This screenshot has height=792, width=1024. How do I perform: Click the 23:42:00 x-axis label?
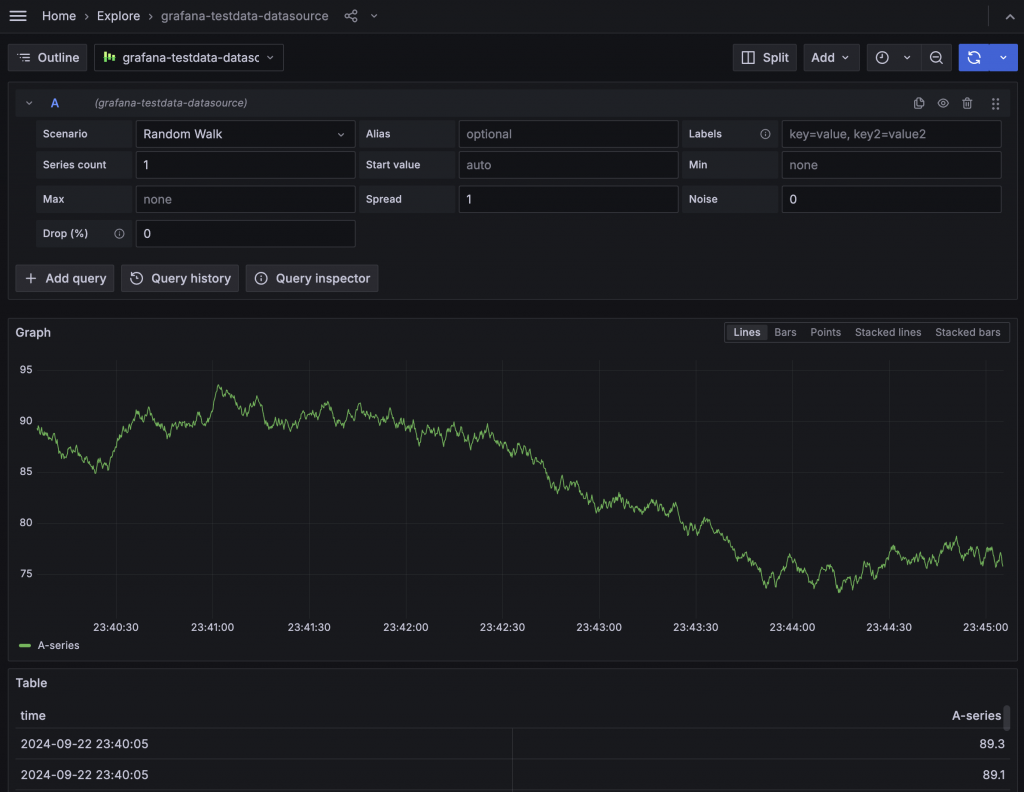(x=406, y=627)
